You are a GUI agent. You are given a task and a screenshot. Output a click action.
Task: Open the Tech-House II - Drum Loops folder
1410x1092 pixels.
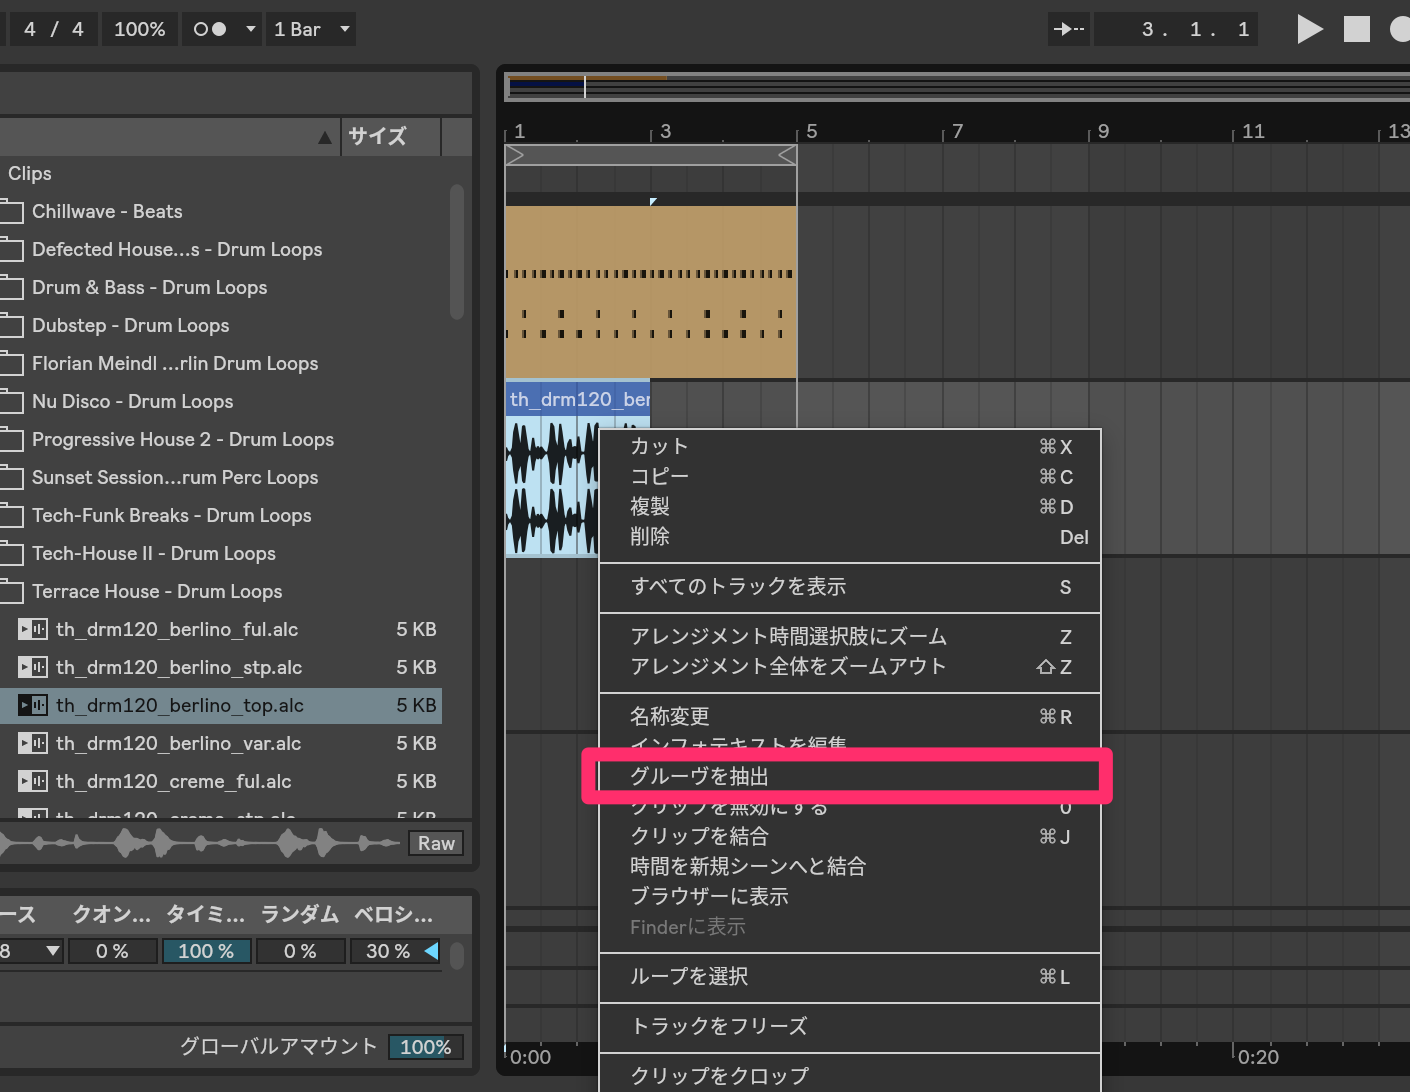[221, 554]
